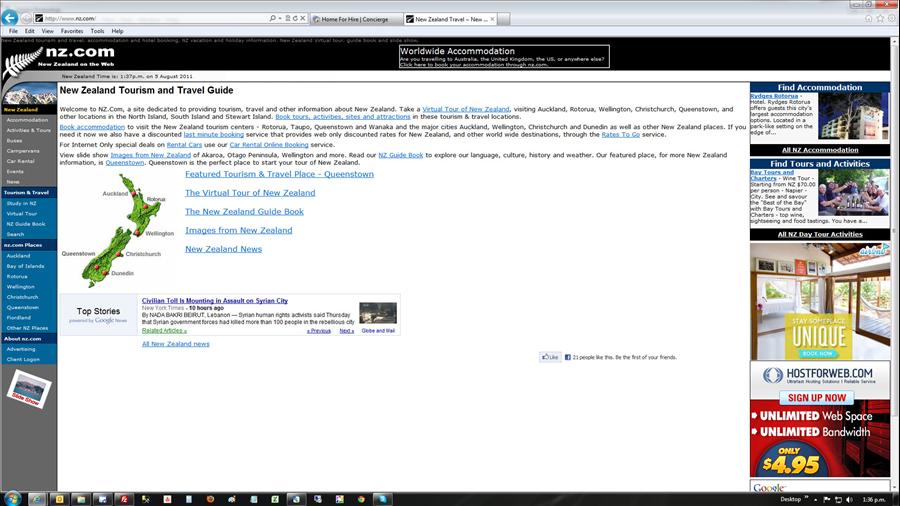Click Book Now on the Unique ad
The height and width of the screenshot is (506, 900).
[x=817, y=353]
